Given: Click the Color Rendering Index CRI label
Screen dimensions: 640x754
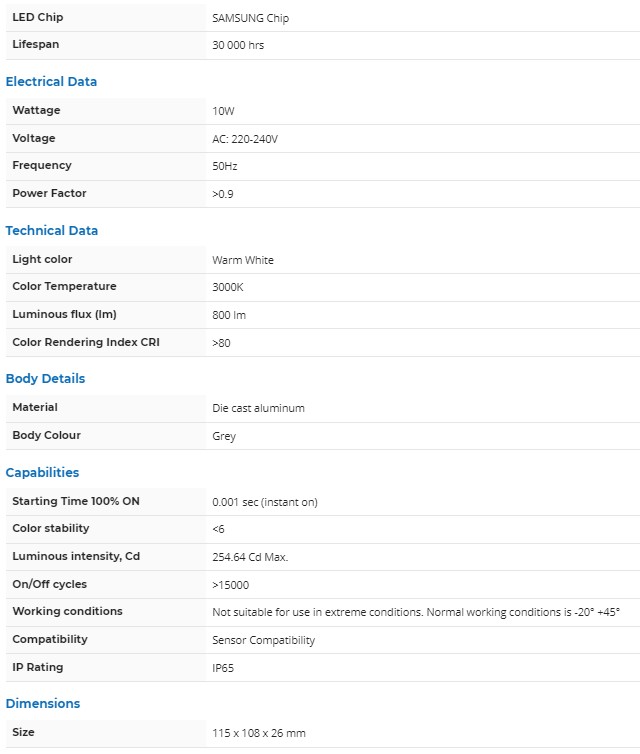Looking at the screenshot, I should 86,342.
